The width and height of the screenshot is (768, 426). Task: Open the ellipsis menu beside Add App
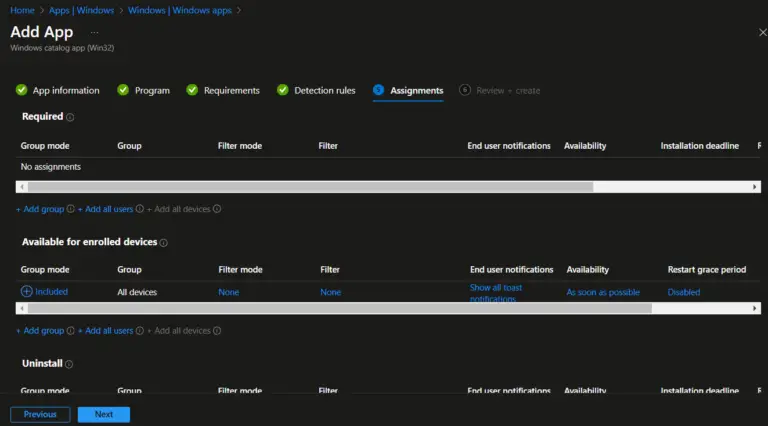pos(95,33)
